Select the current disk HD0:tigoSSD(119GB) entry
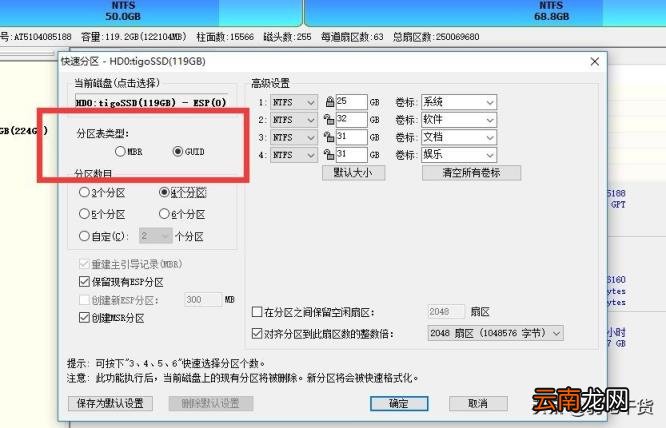Screen dimensions: 666x428 click(151, 102)
